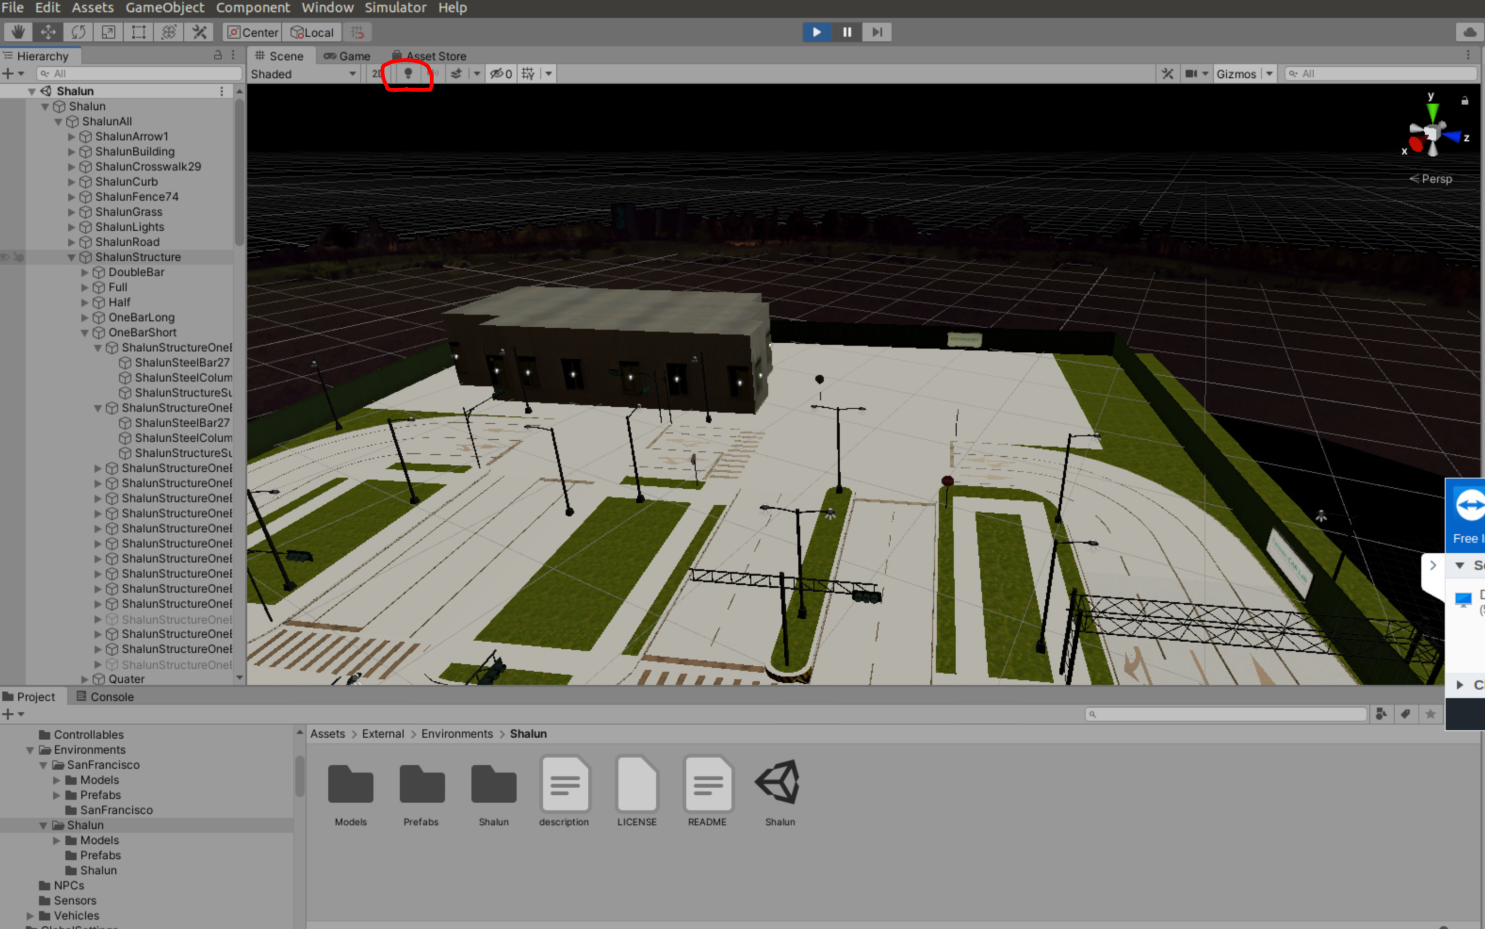Screen dimensions: 1485x929
Task: Open the Simulator menu
Action: [x=395, y=8]
